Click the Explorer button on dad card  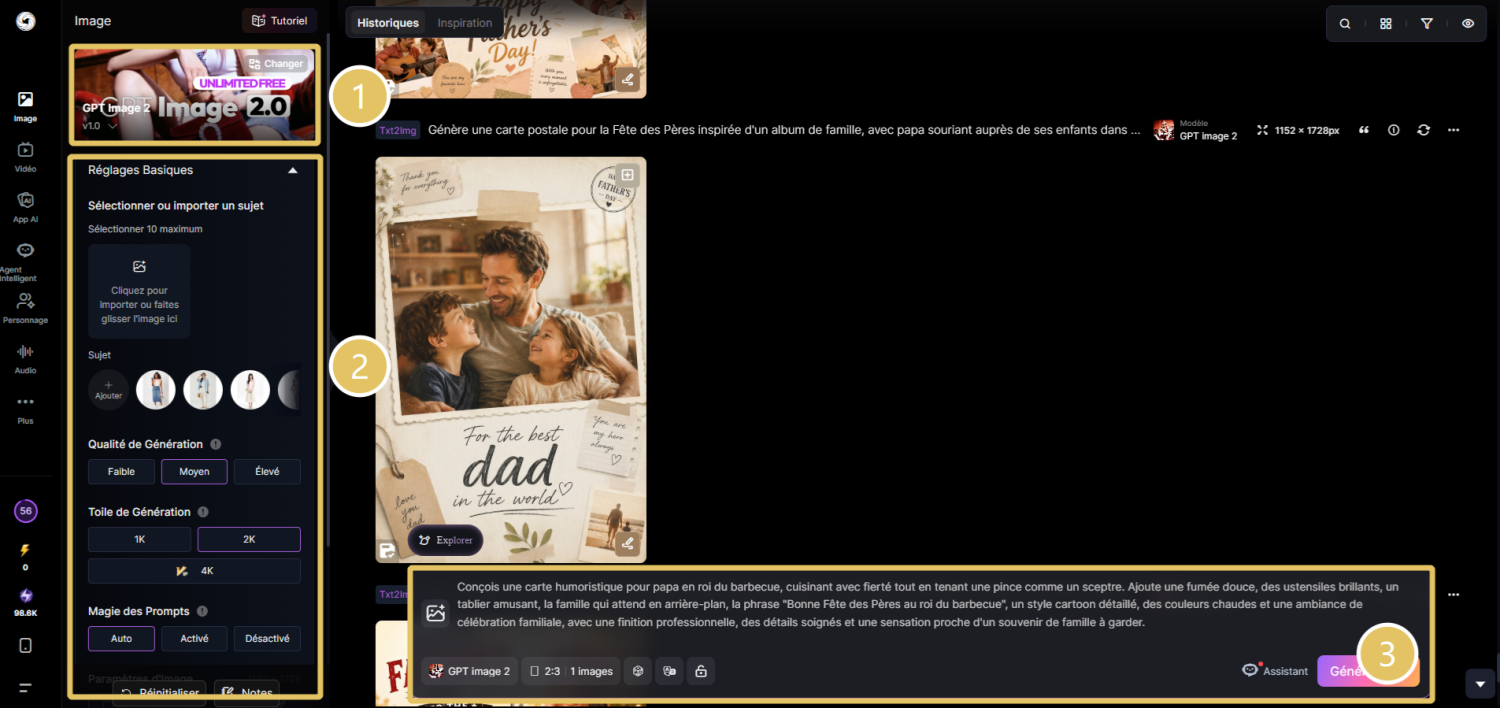[x=445, y=540]
